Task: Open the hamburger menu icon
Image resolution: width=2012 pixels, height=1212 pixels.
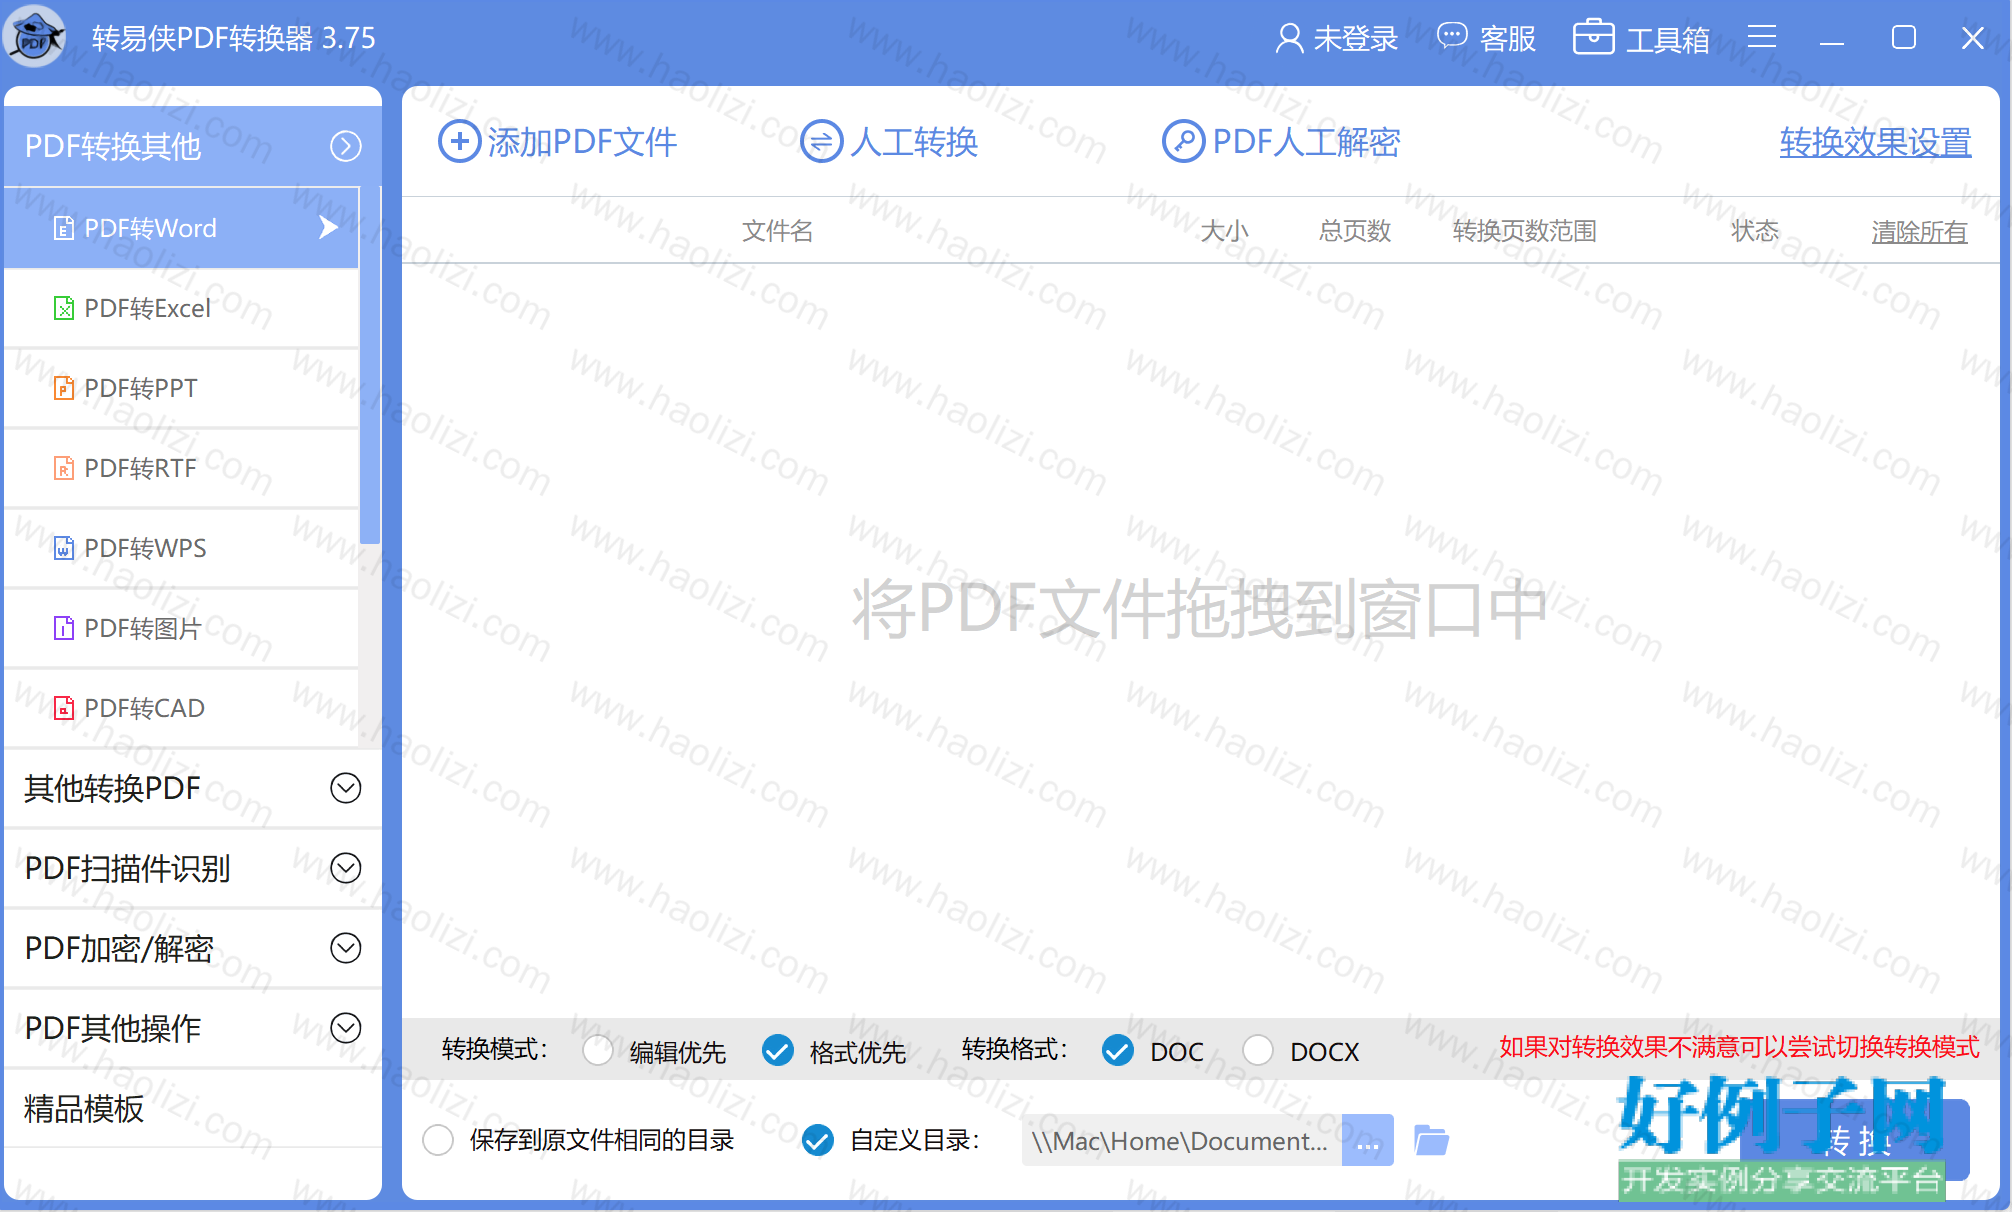Action: click(x=1762, y=37)
